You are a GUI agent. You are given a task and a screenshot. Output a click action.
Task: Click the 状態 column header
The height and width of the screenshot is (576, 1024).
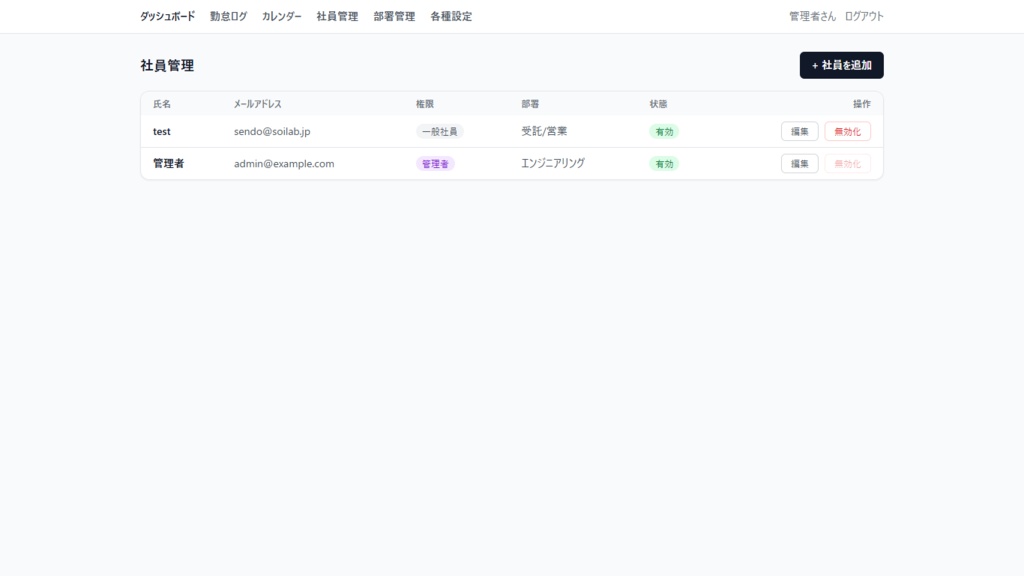658,104
